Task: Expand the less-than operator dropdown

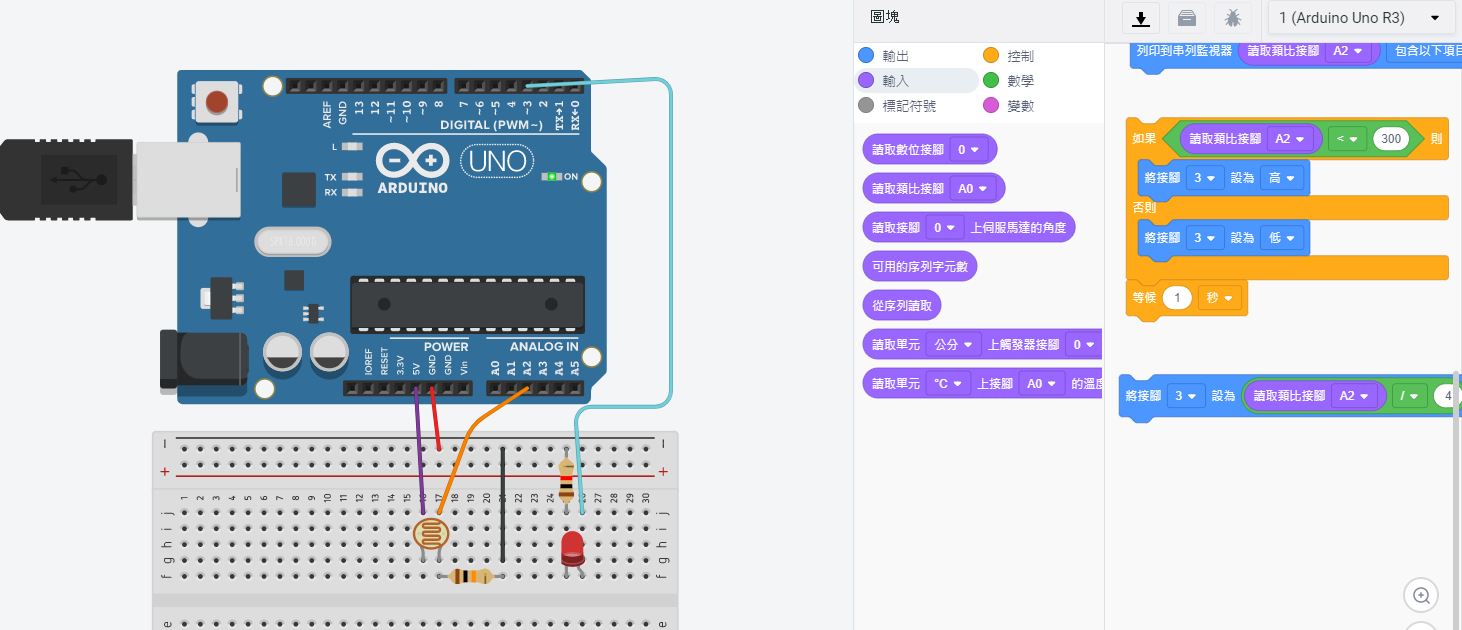Action: pos(1347,139)
